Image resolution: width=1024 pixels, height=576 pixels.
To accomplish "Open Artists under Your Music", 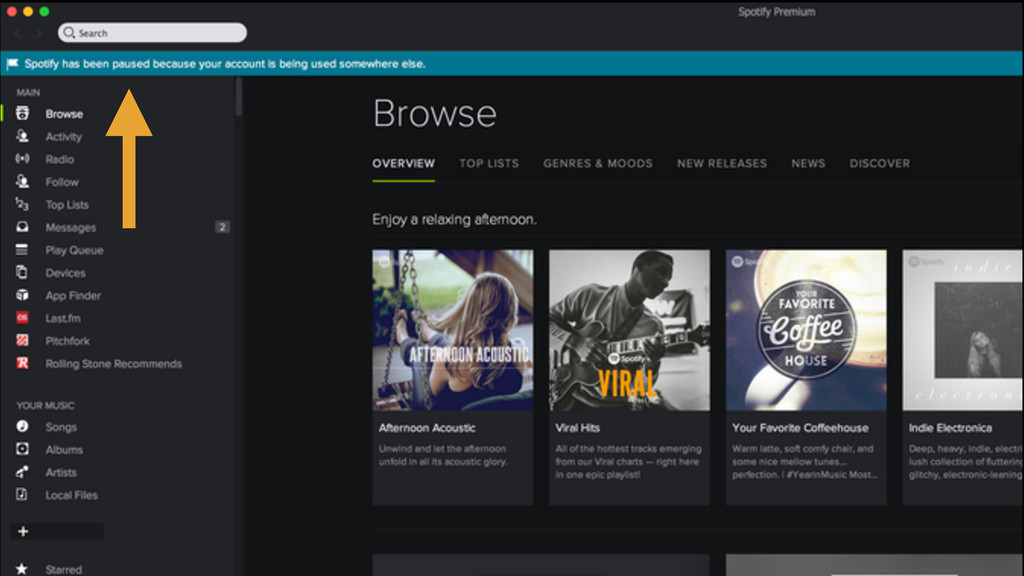I will tap(61, 472).
